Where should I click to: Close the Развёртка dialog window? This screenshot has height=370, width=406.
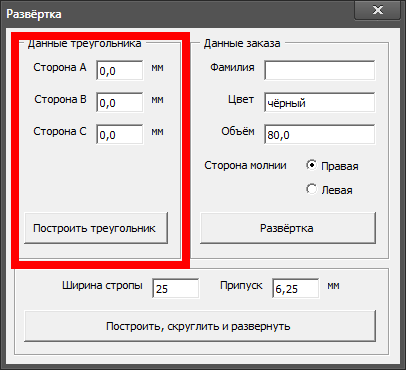[378, 10]
